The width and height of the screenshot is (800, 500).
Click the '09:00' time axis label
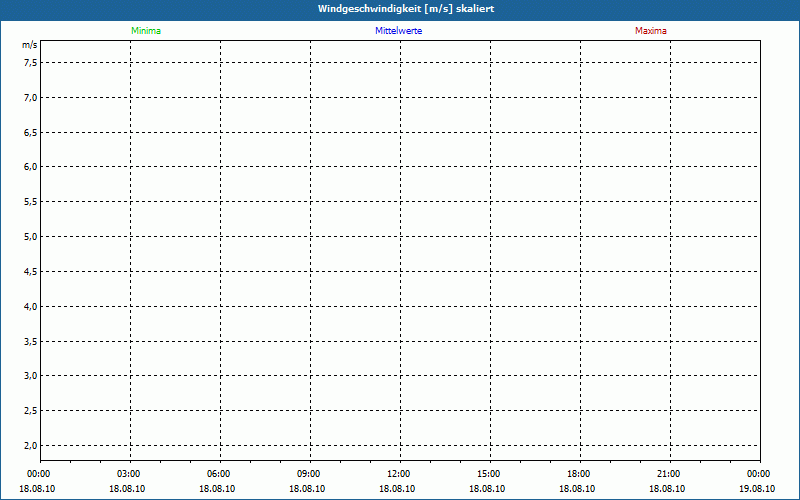coord(309,474)
